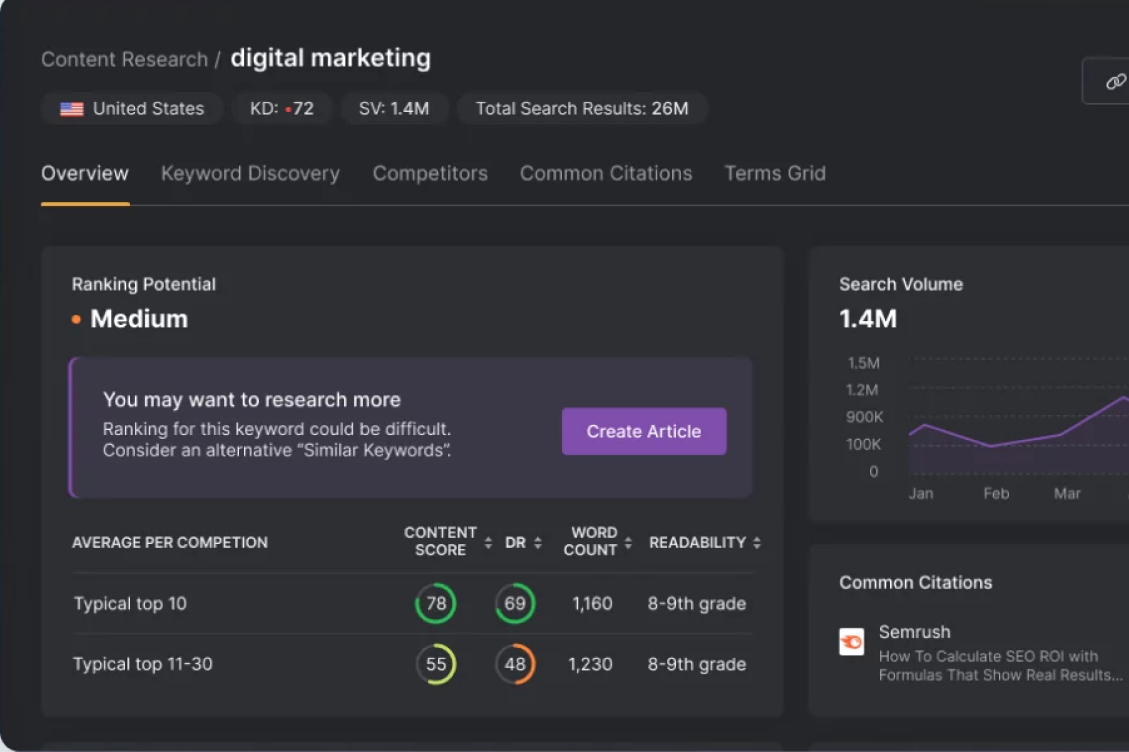Select the Common Citations tab
The height and width of the screenshot is (752, 1129).
(x=606, y=173)
